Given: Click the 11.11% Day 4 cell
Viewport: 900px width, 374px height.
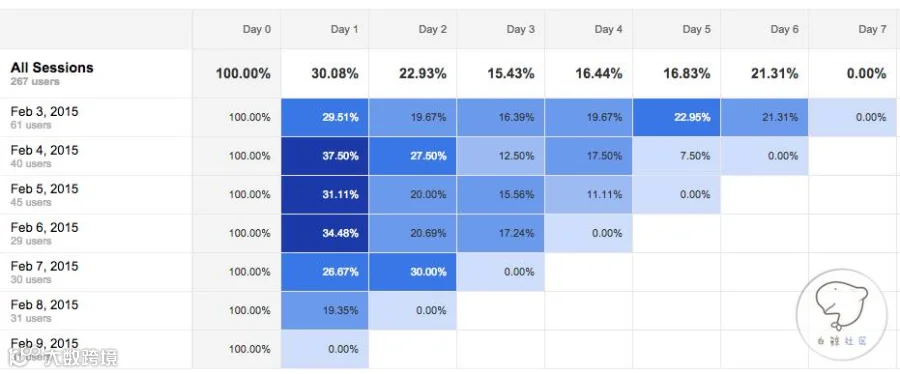Looking at the screenshot, I should tap(589, 194).
